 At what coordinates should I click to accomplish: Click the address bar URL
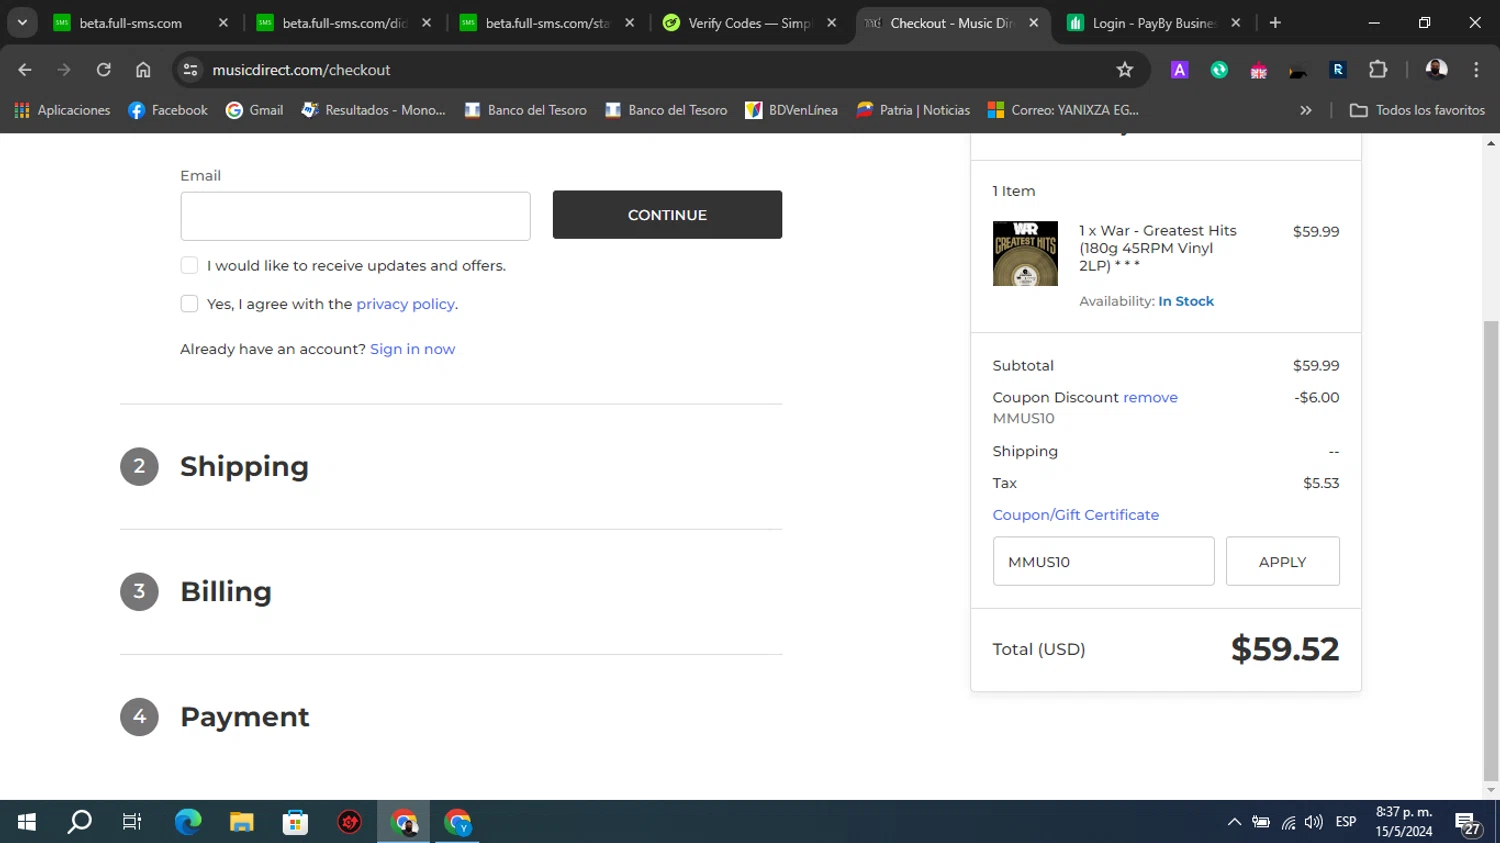pos(301,70)
